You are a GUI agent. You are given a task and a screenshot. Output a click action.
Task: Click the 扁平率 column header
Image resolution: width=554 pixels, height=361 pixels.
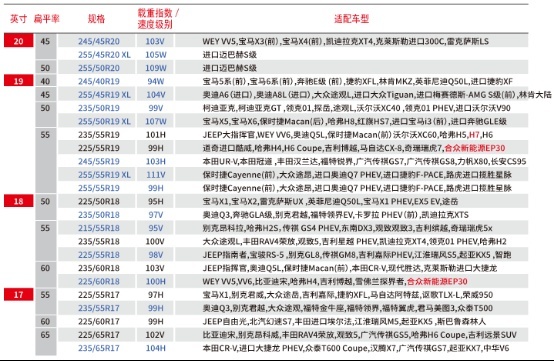tap(46, 19)
